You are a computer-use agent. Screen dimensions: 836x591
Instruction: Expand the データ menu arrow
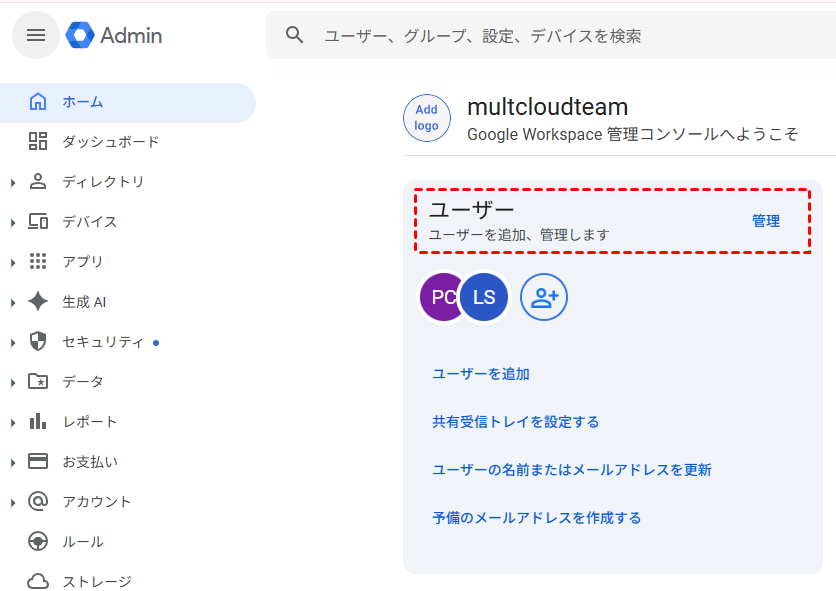pos(13,382)
